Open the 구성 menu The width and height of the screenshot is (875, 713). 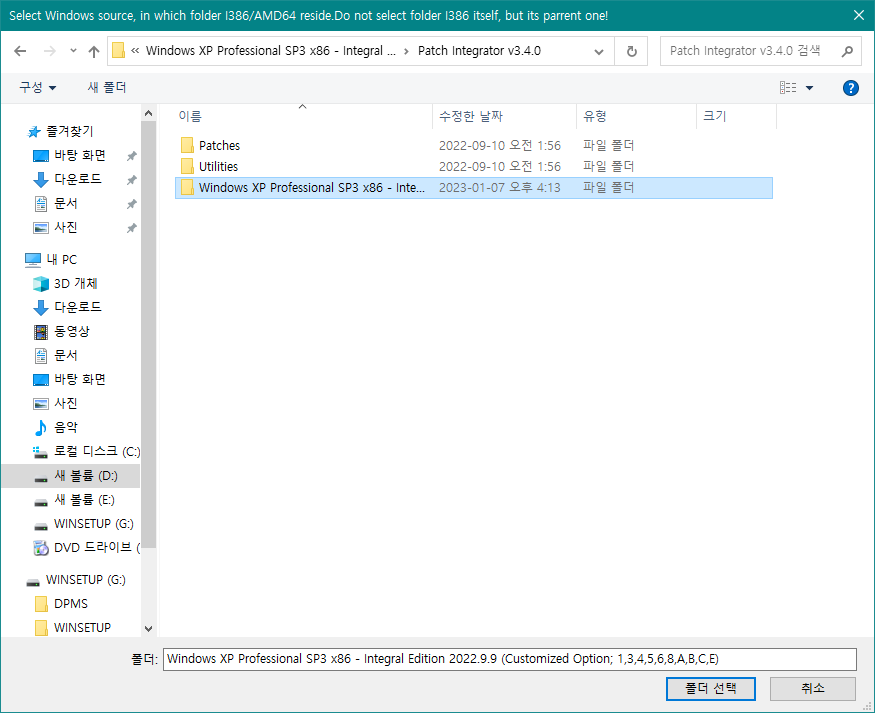(x=38, y=88)
